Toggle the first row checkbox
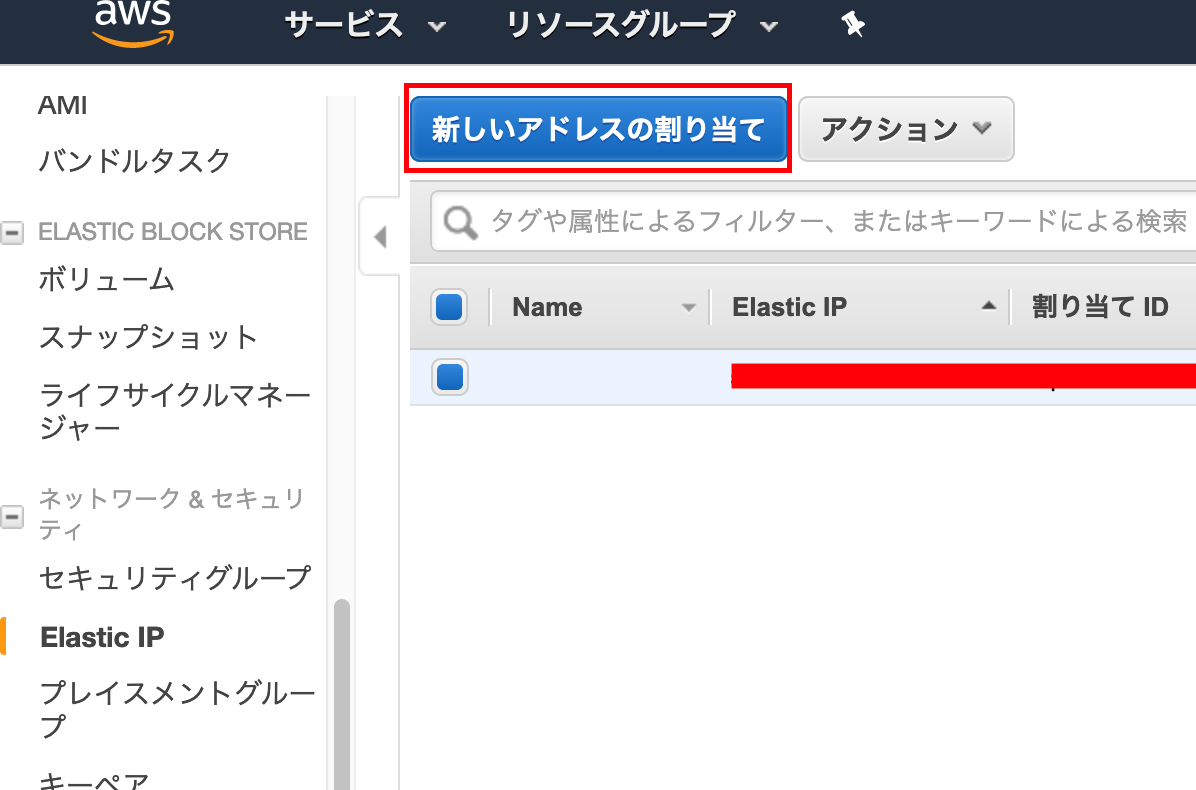 point(449,377)
